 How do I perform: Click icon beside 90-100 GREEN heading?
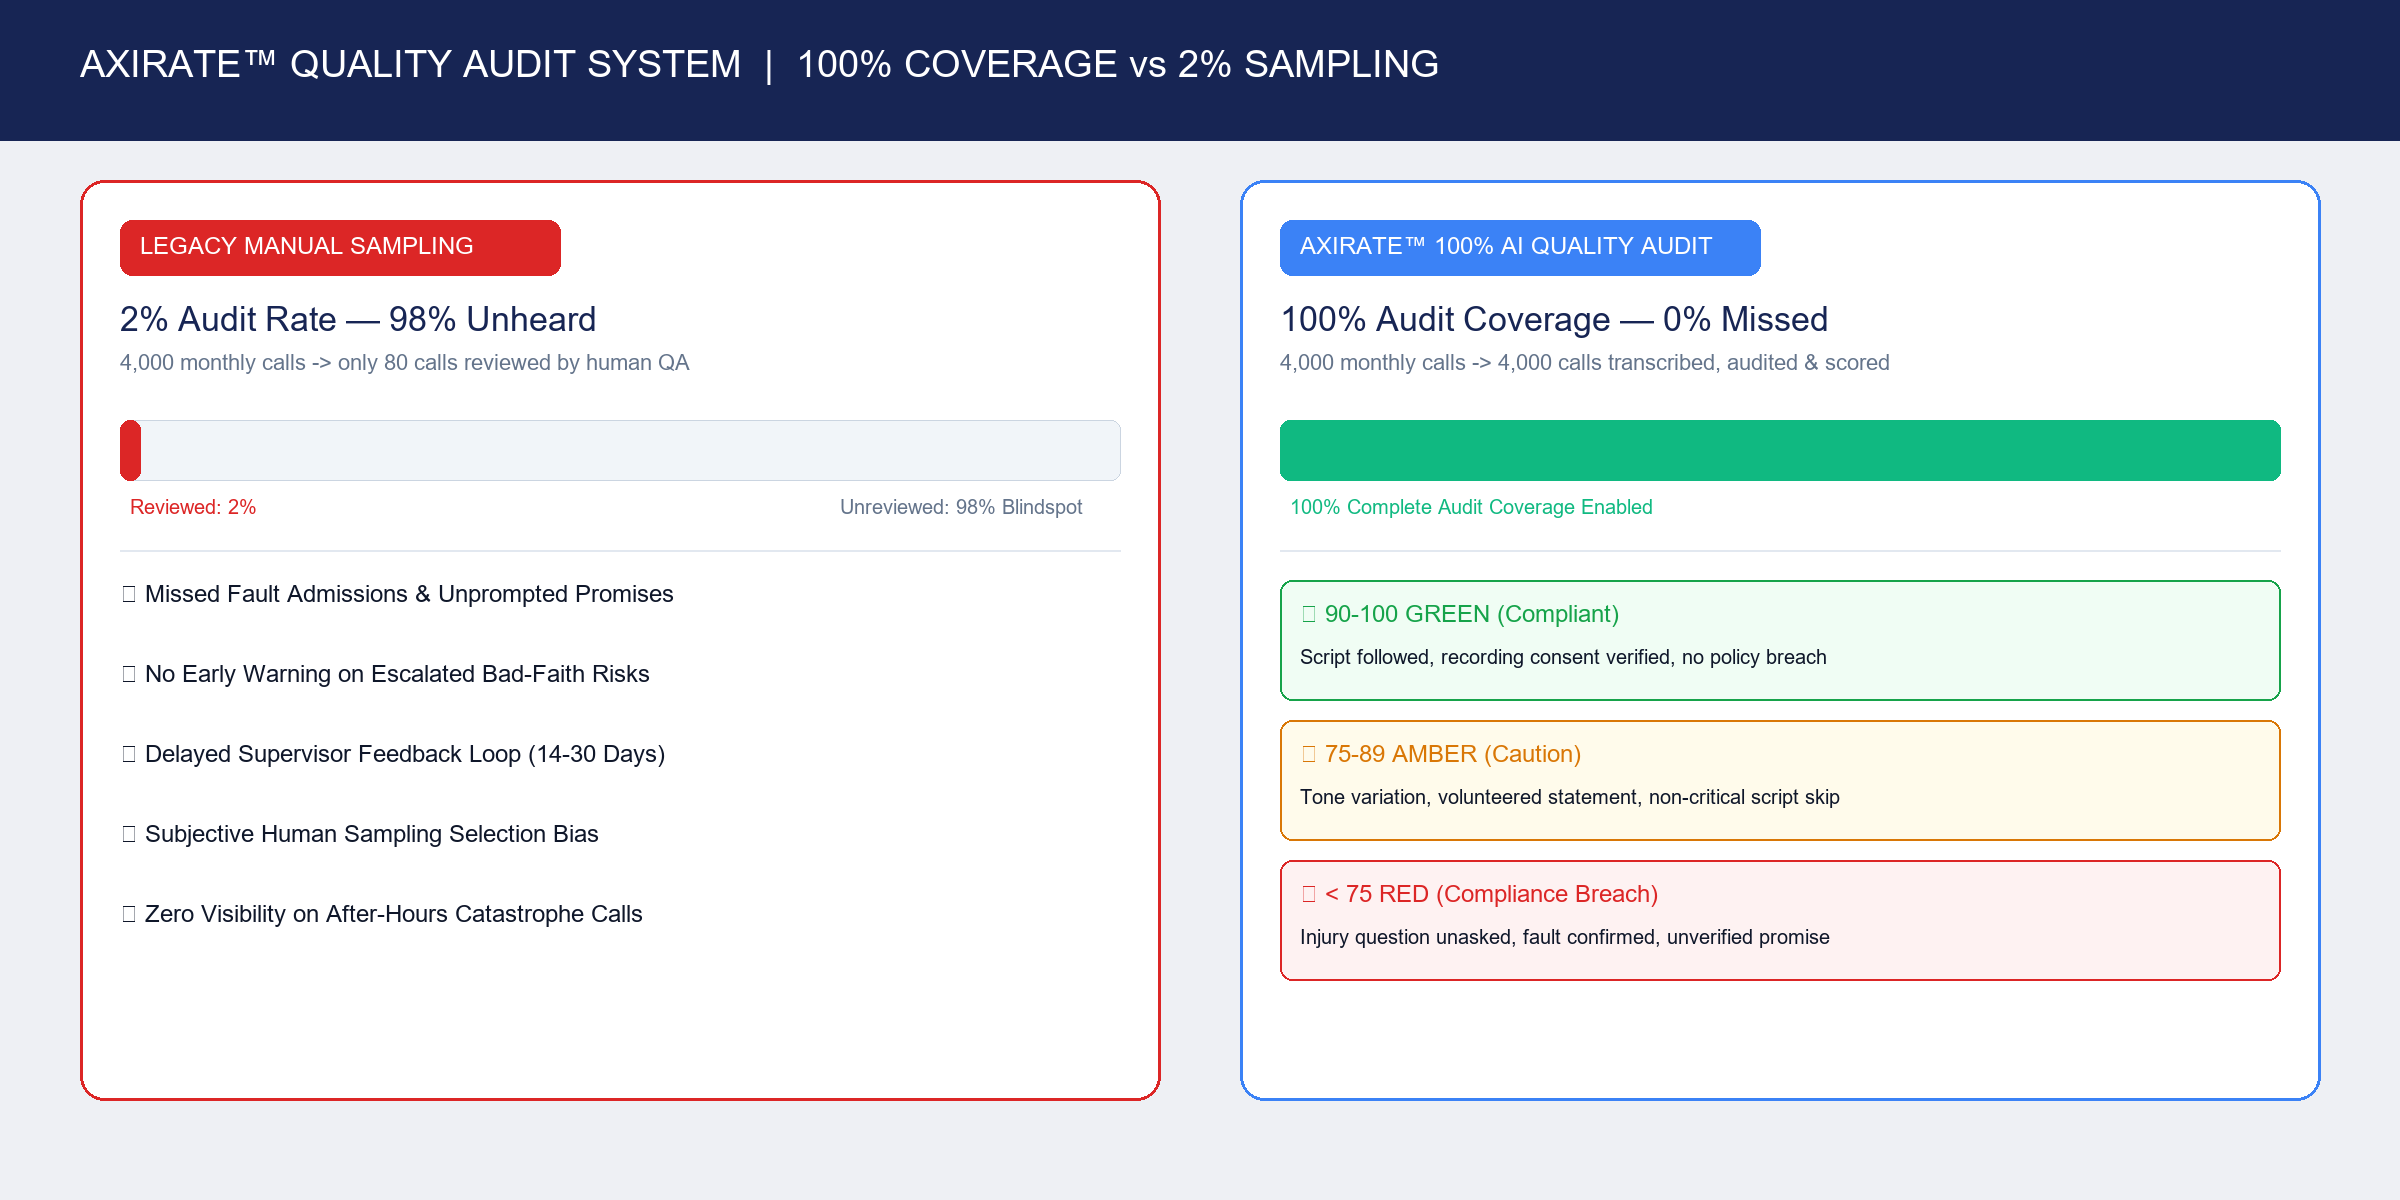[x=1309, y=614]
